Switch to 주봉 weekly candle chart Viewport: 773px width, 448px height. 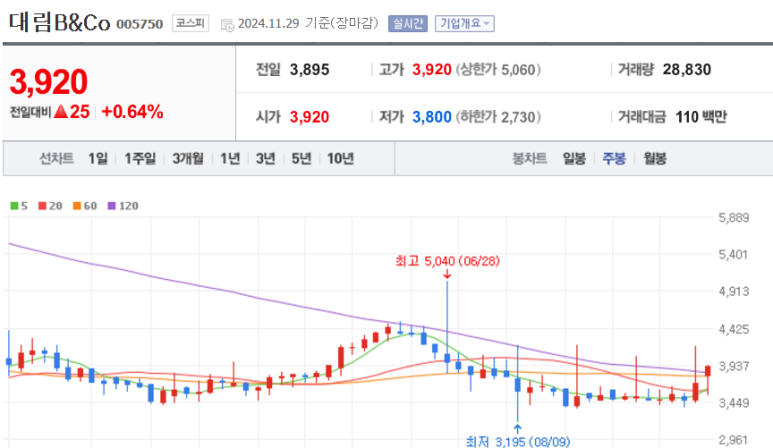(614, 158)
